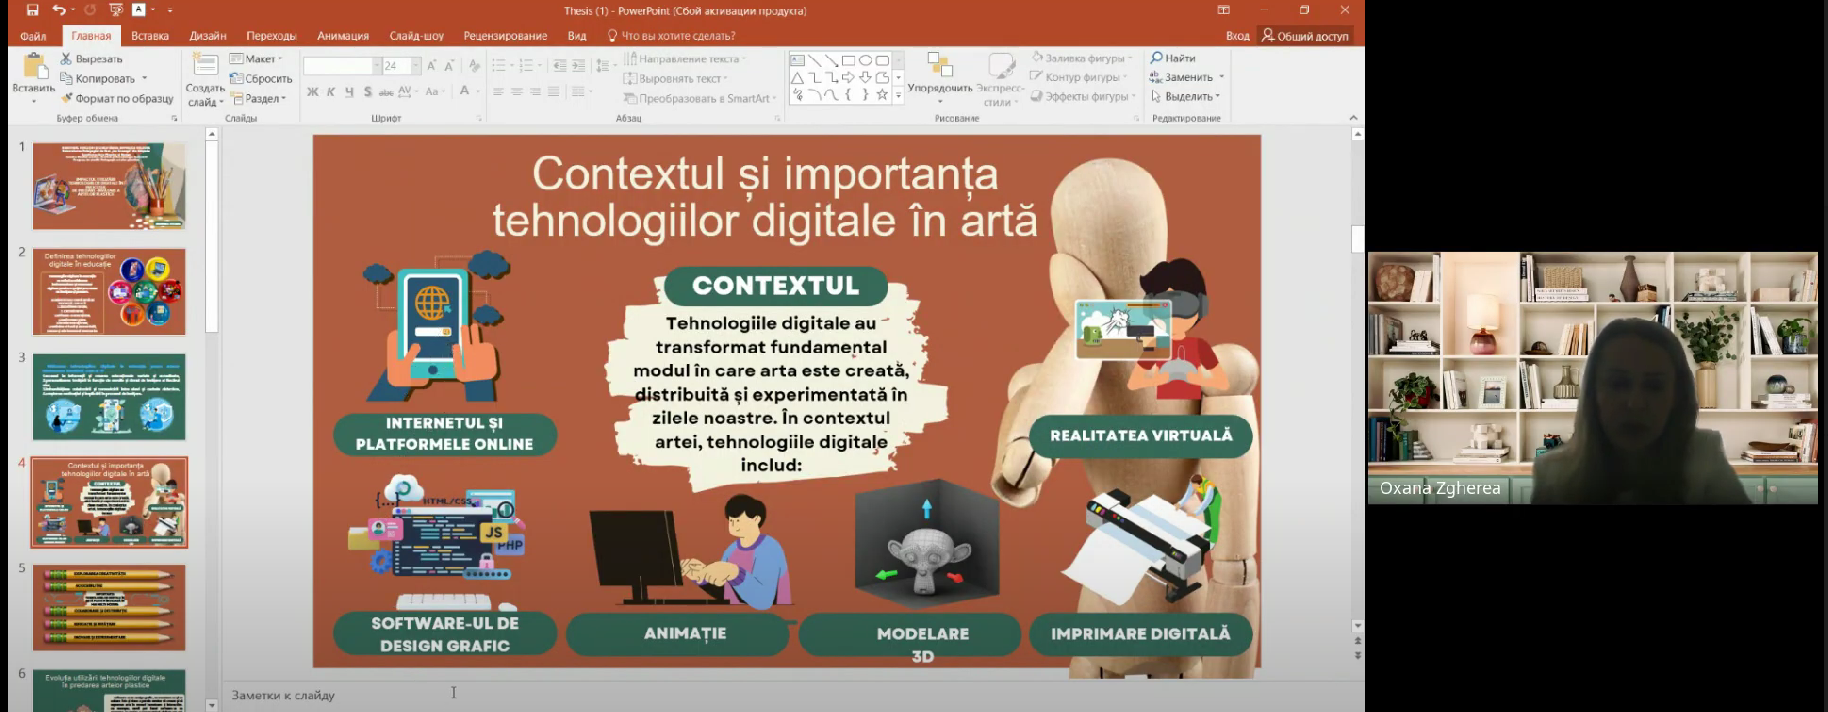This screenshot has height=712, width=1828.
Task: Toggle text shadow (S) formatting
Action: [x=367, y=92]
